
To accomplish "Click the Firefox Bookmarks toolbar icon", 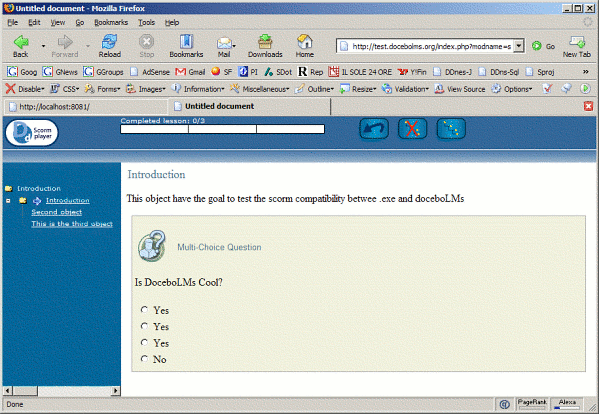I will click(186, 46).
